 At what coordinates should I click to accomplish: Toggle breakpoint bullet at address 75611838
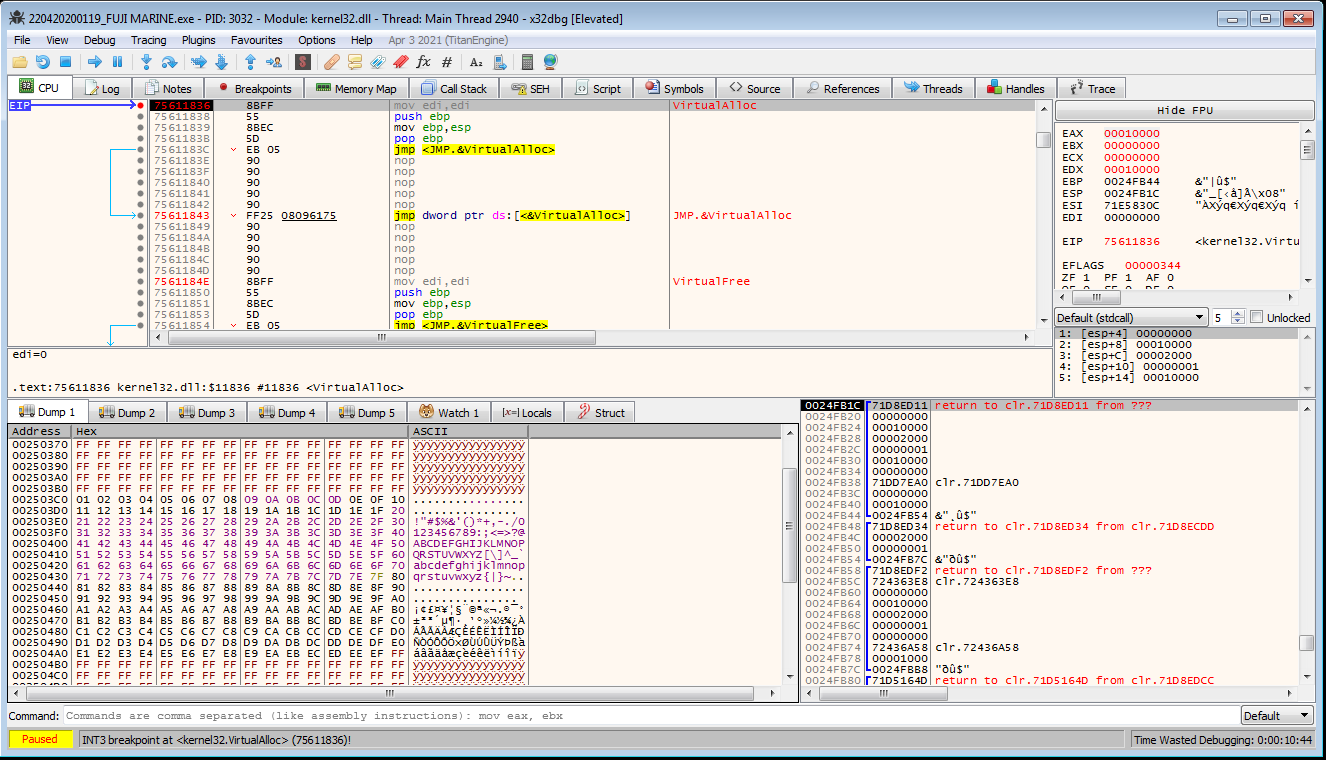[x=141, y=116]
